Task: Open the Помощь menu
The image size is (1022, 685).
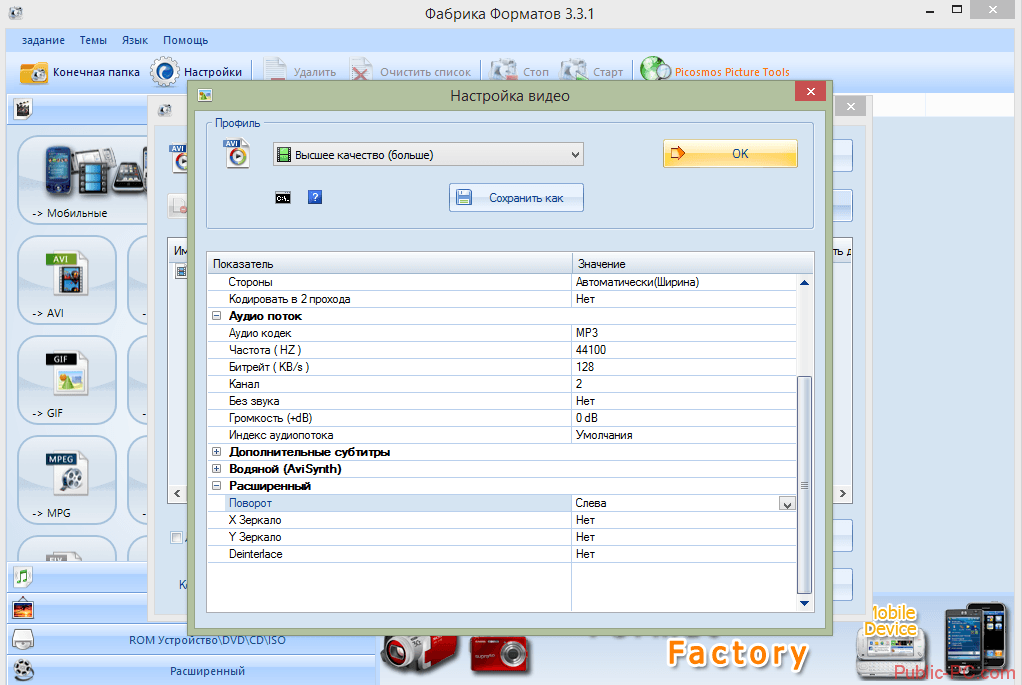Action: 185,40
